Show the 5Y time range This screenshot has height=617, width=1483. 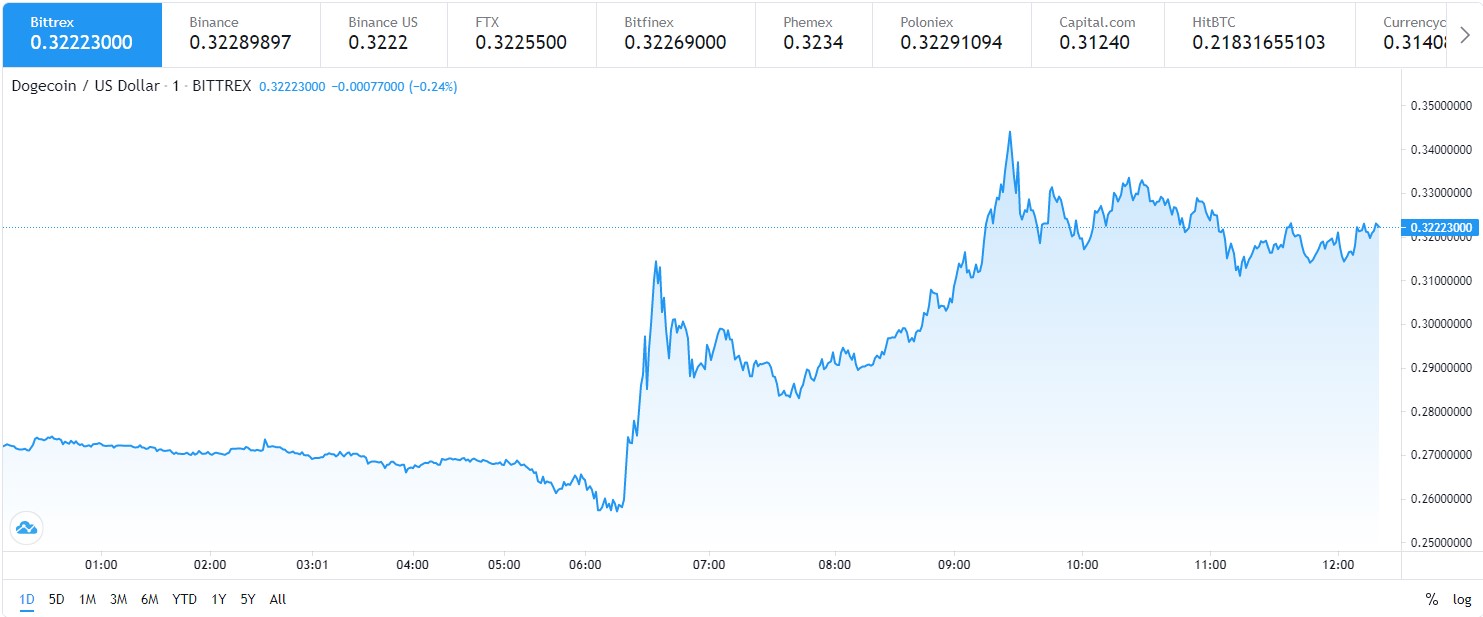(x=248, y=599)
